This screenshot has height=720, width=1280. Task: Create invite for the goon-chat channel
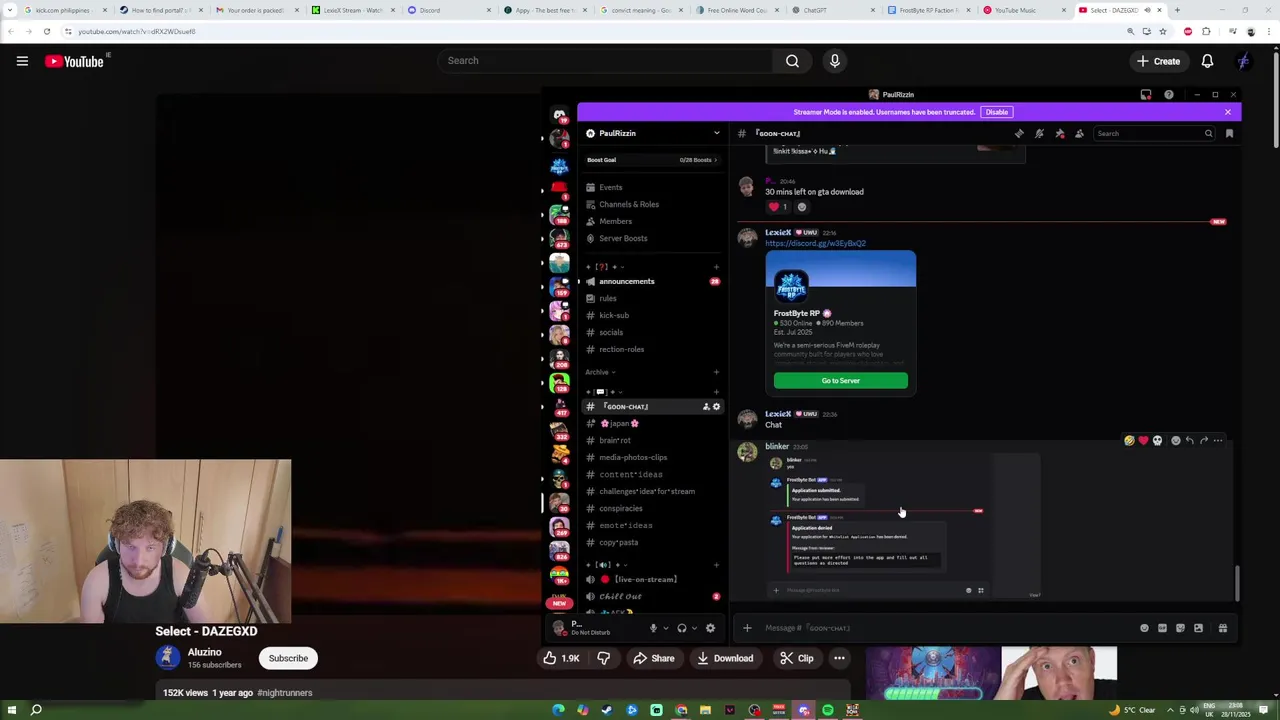pyautogui.click(x=706, y=407)
